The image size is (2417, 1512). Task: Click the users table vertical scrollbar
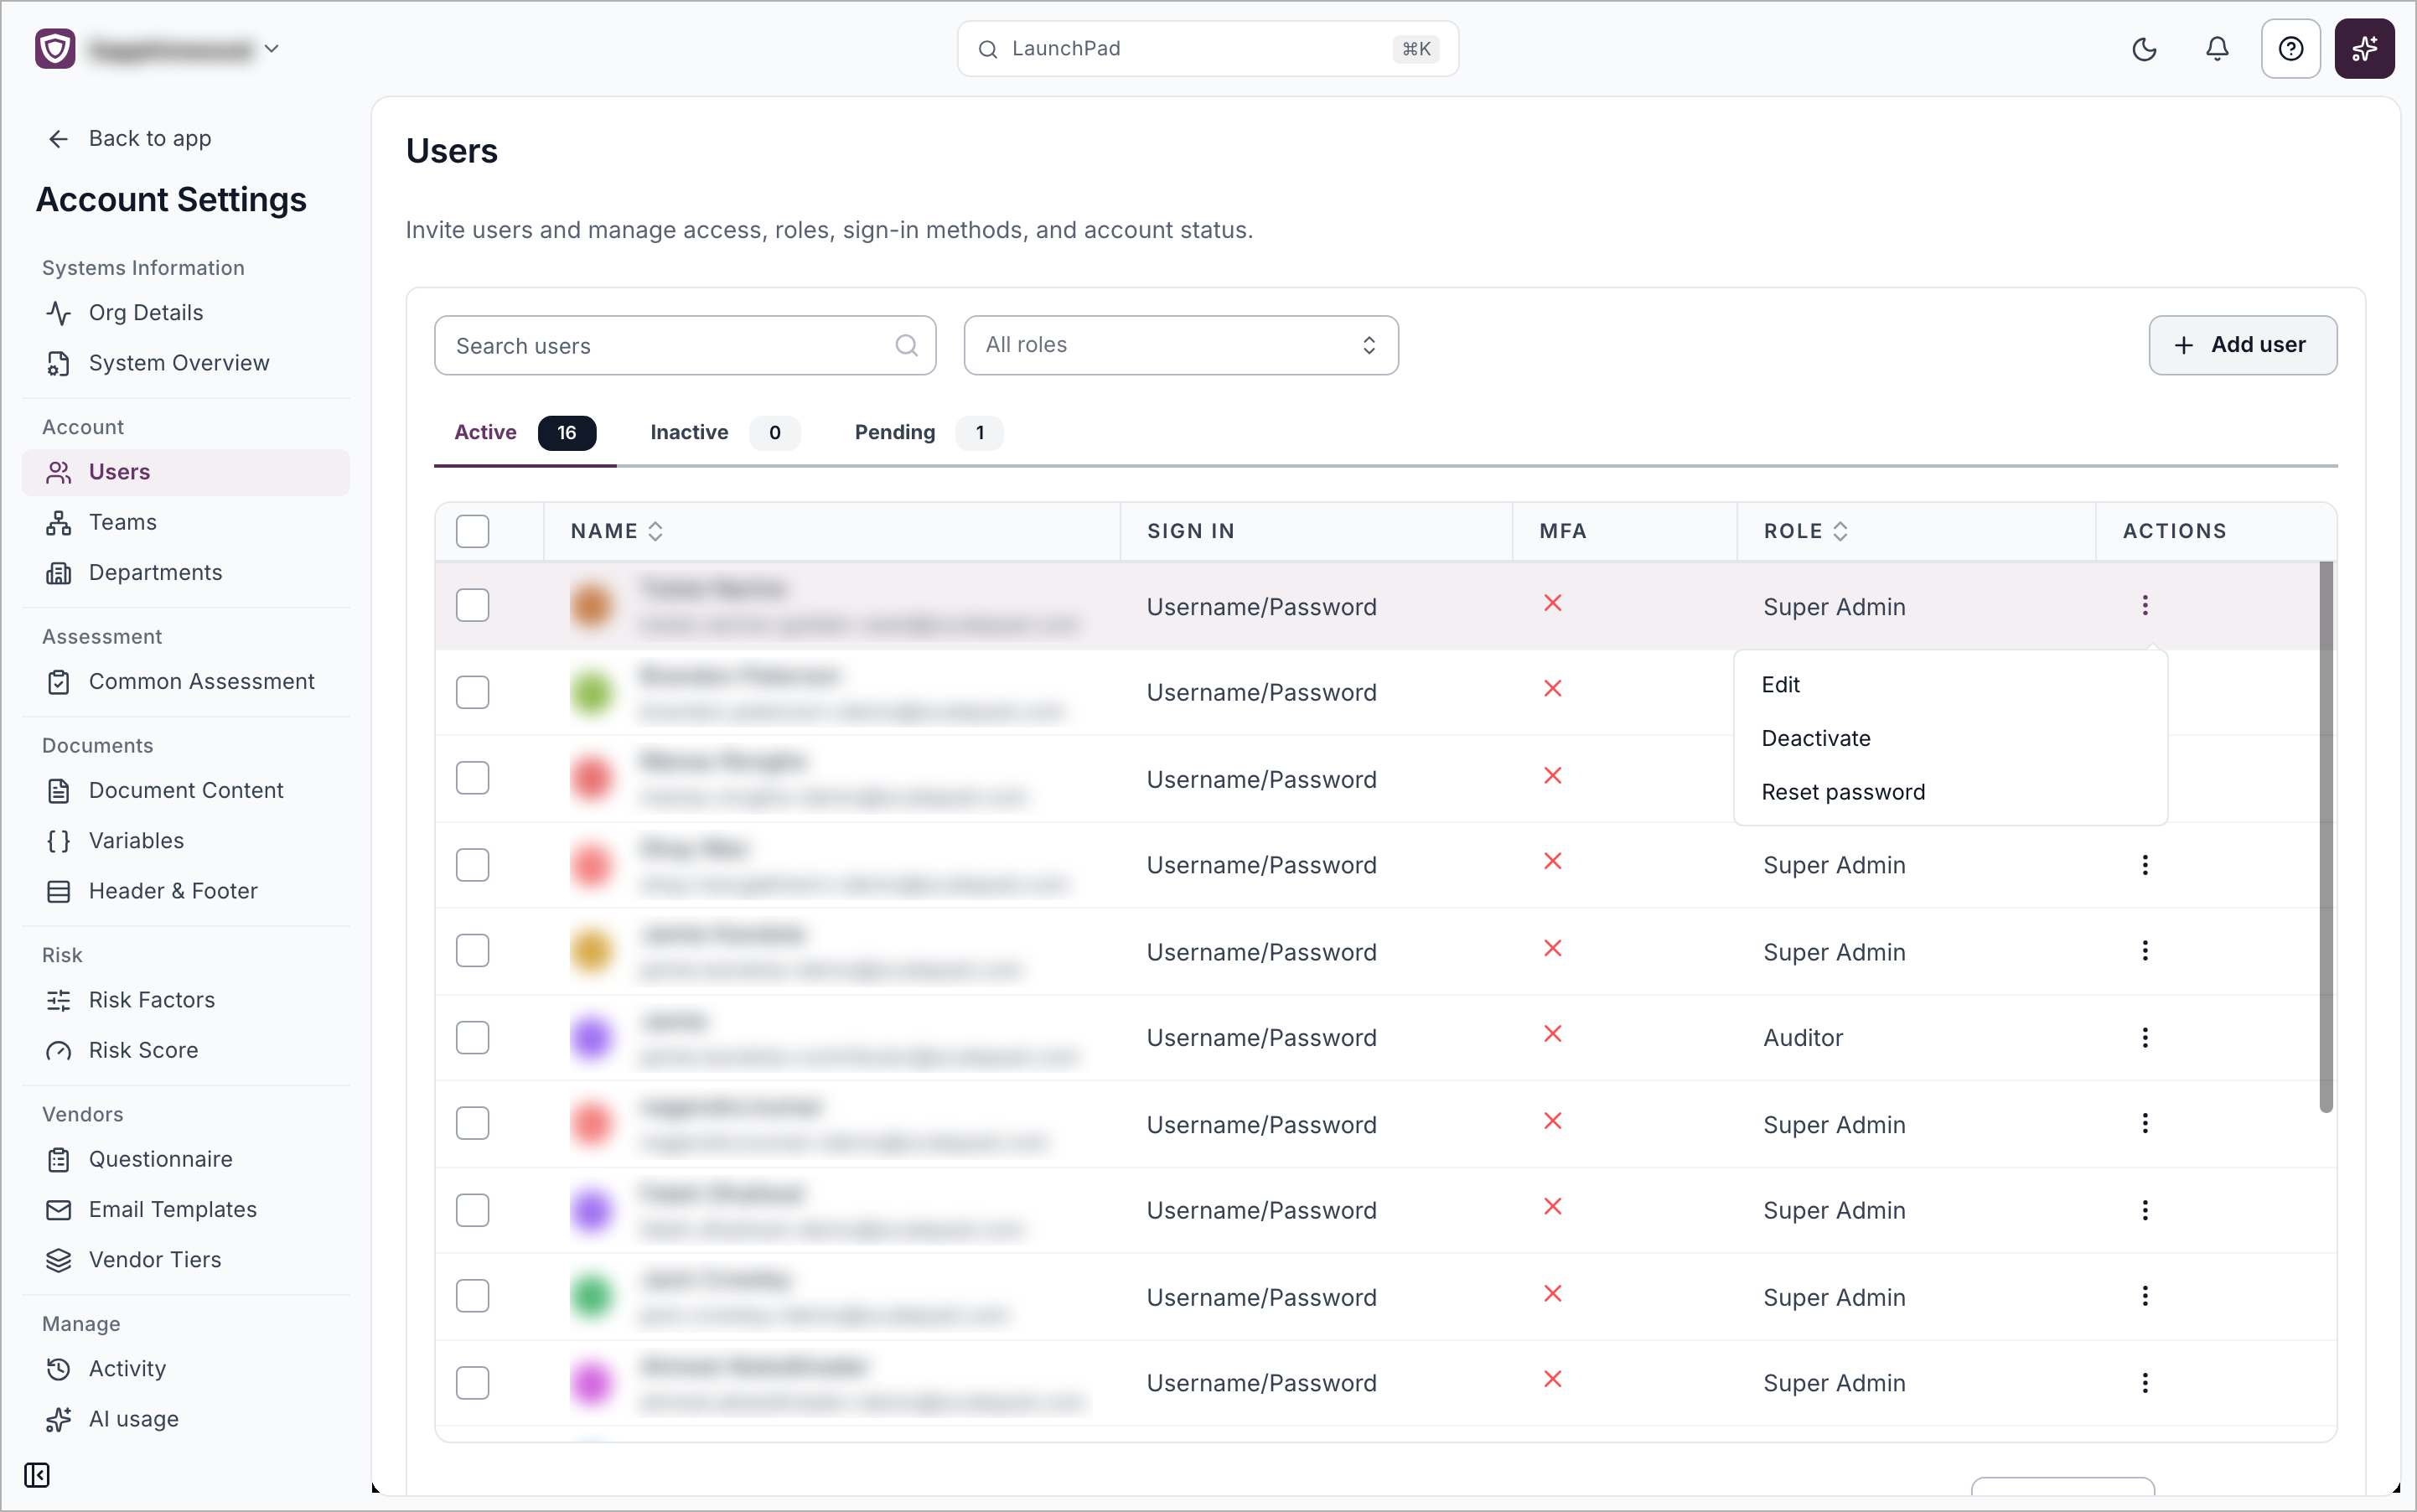pos(2325,836)
